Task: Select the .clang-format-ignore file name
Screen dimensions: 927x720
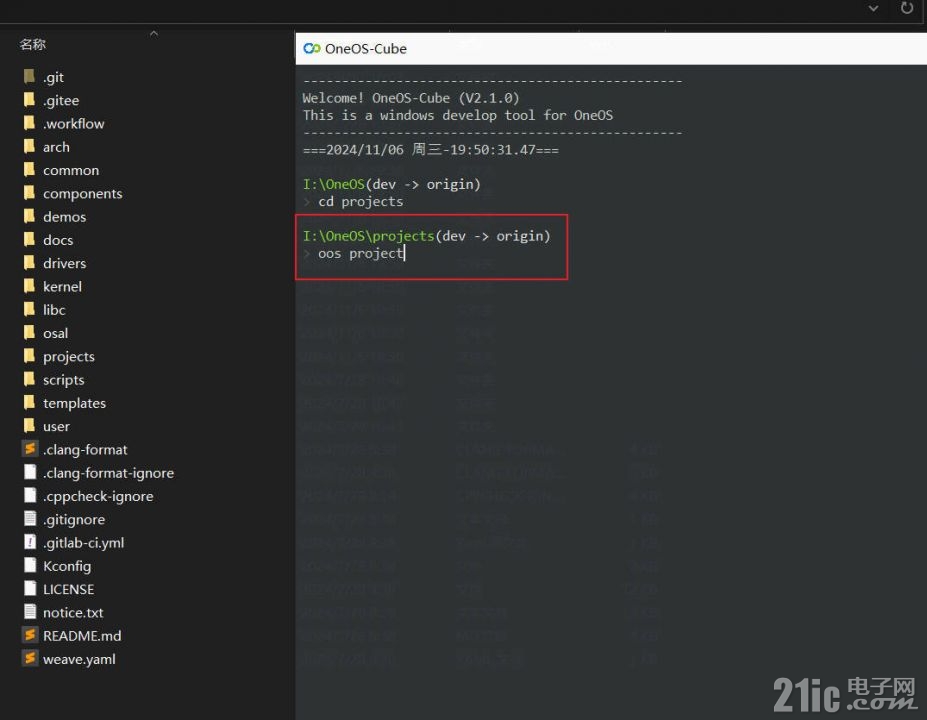Action: click(108, 473)
